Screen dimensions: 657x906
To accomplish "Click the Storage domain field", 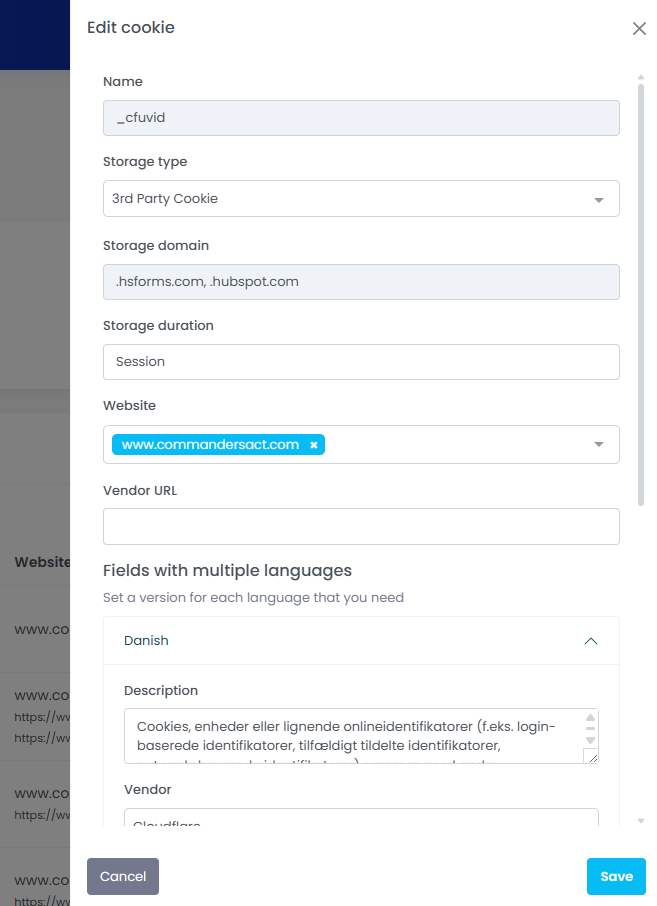I will (x=361, y=282).
